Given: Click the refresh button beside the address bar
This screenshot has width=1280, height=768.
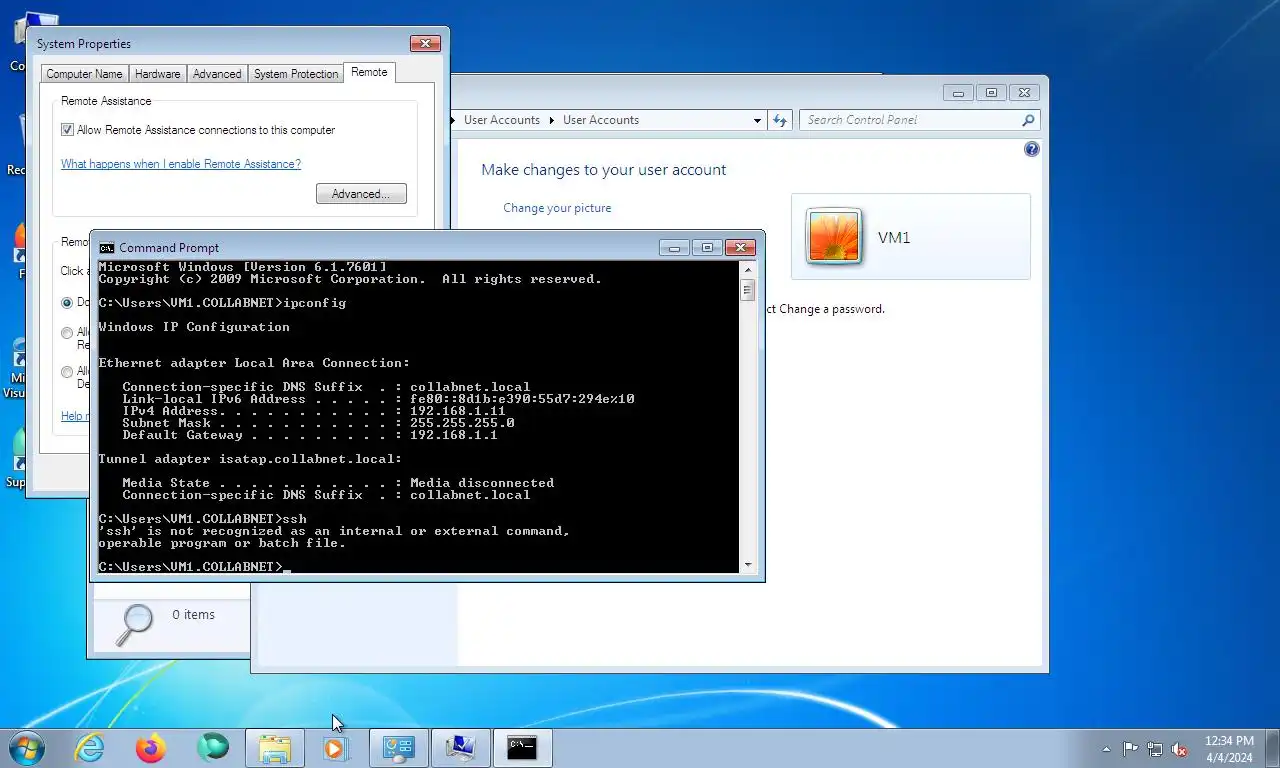Looking at the screenshot, I should click(781, 120).
